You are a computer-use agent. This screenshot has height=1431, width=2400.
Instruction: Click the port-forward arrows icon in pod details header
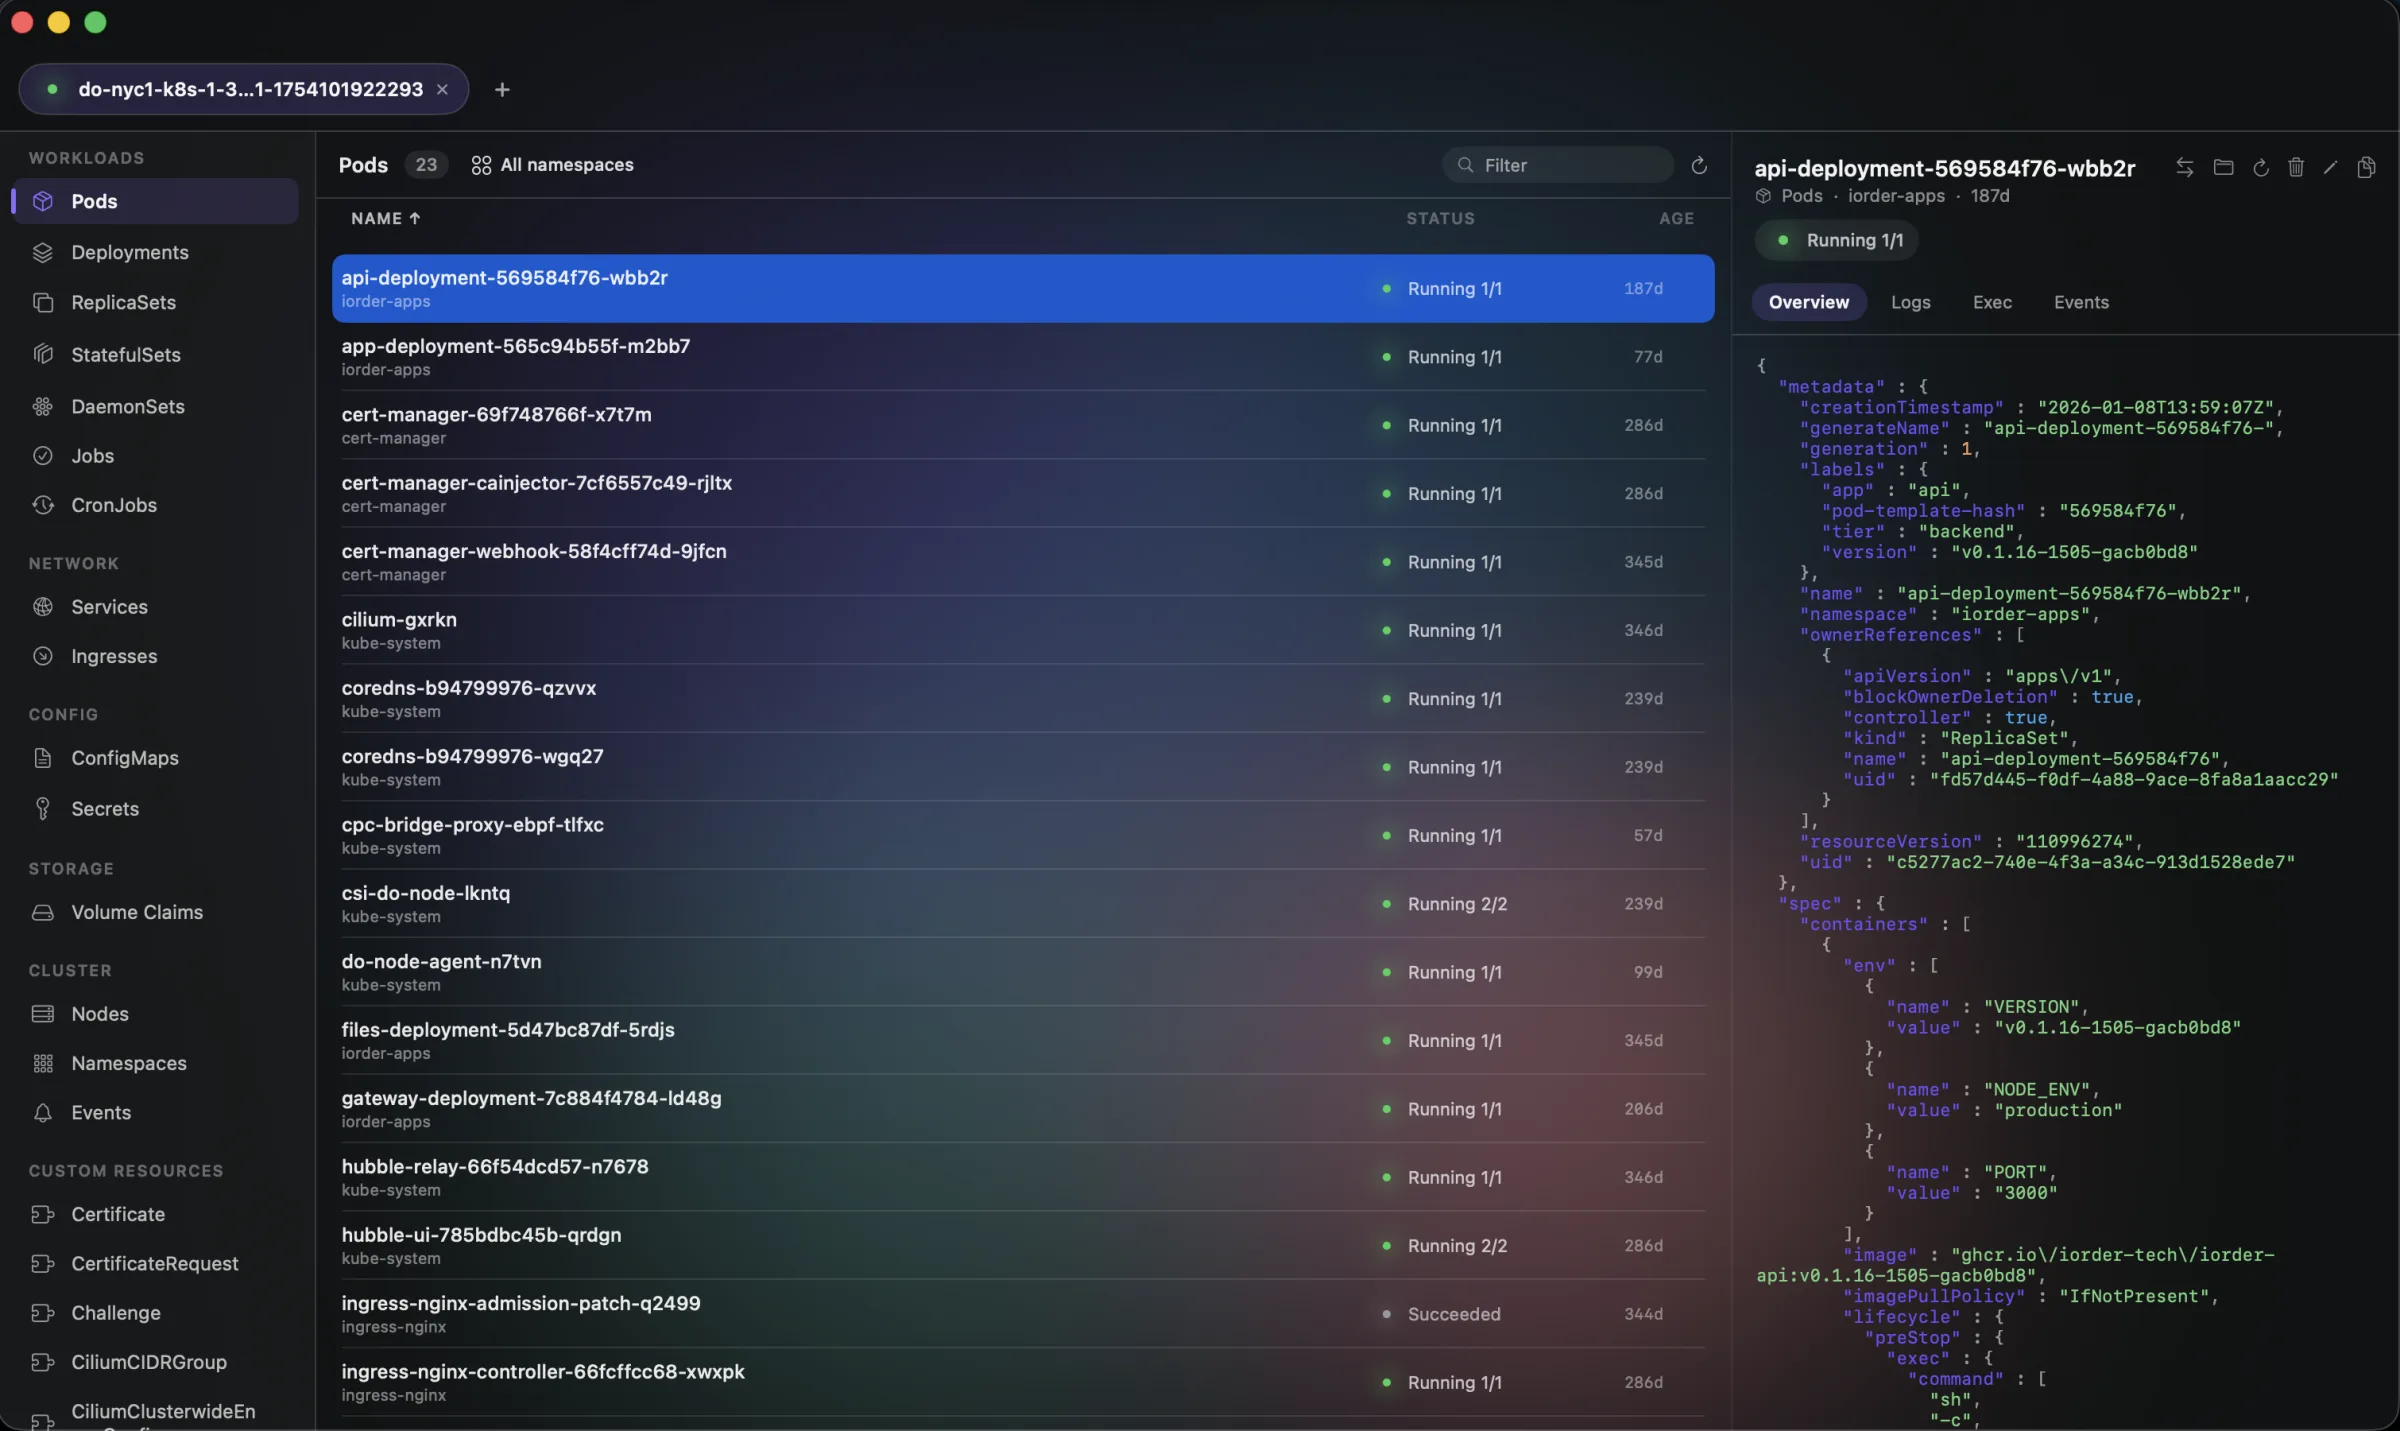2185,168
